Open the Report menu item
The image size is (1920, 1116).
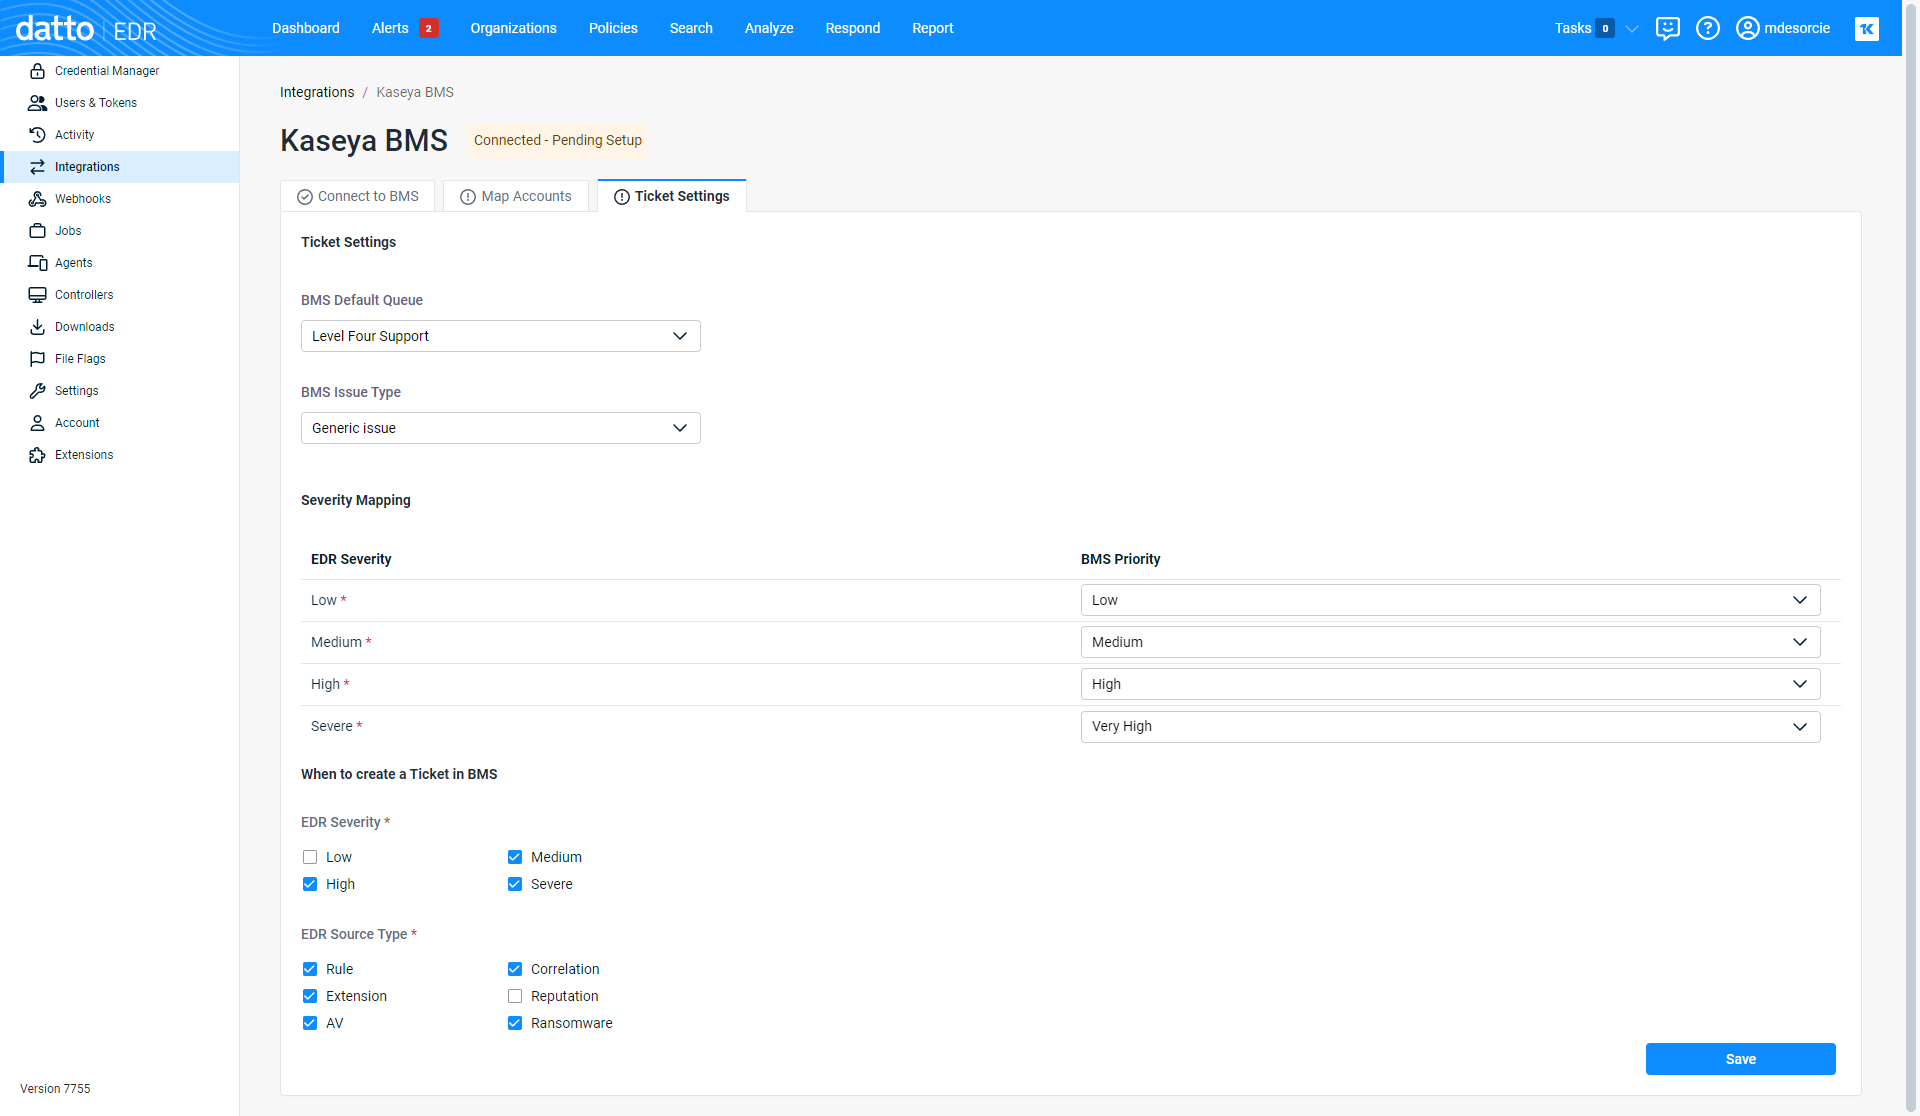click(933, 28)
